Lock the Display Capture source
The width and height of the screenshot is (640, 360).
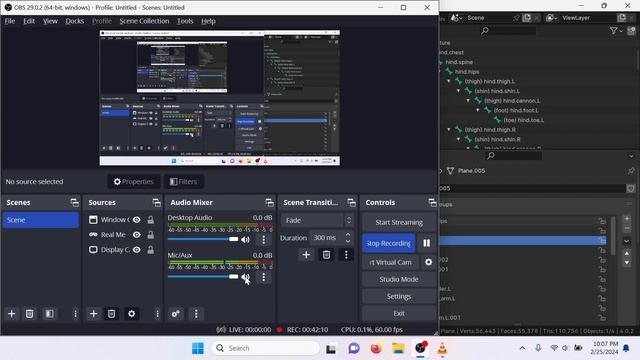click(x=151, y=249)
